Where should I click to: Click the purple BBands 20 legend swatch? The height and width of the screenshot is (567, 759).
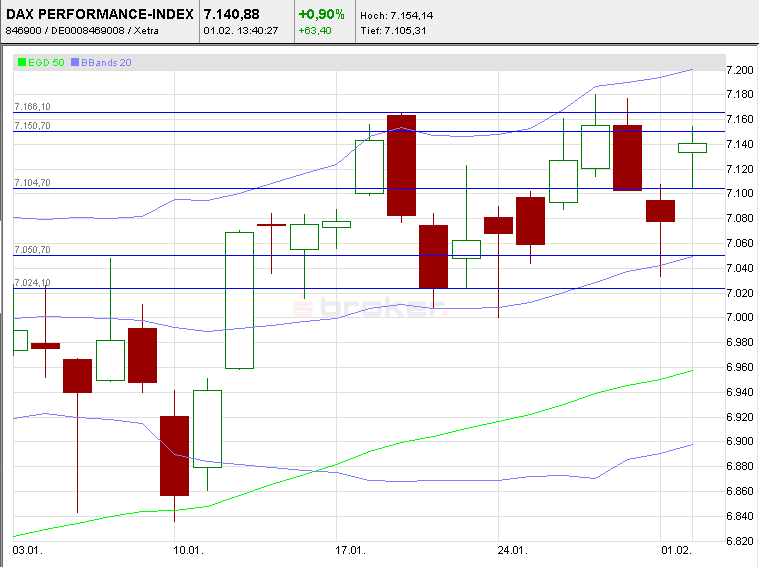coord(75,62)
